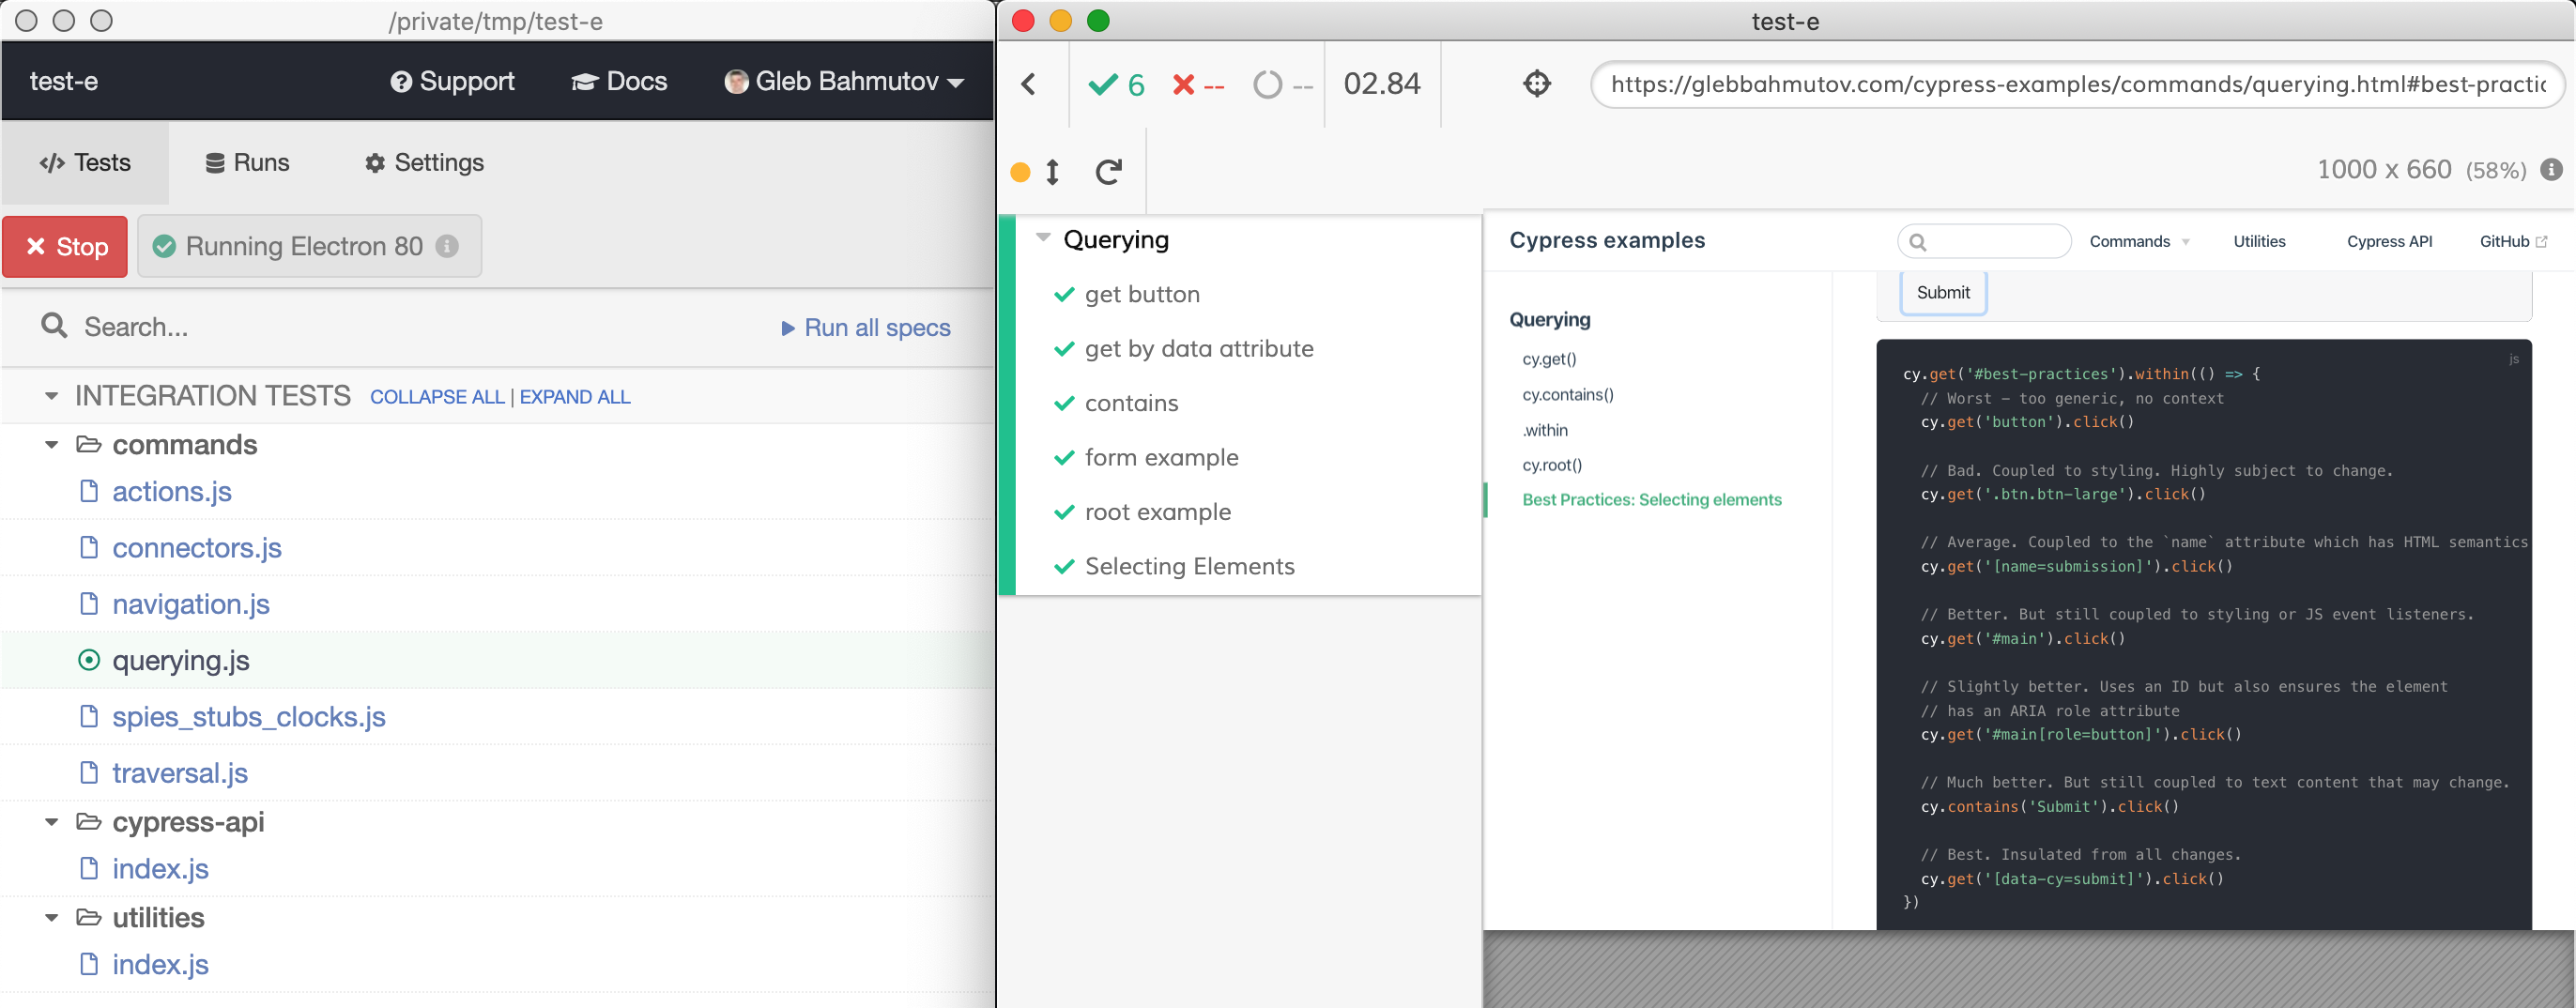Expand the get button test
This screenshot has width=2576, height=1008.
[x=1142, y=294]
